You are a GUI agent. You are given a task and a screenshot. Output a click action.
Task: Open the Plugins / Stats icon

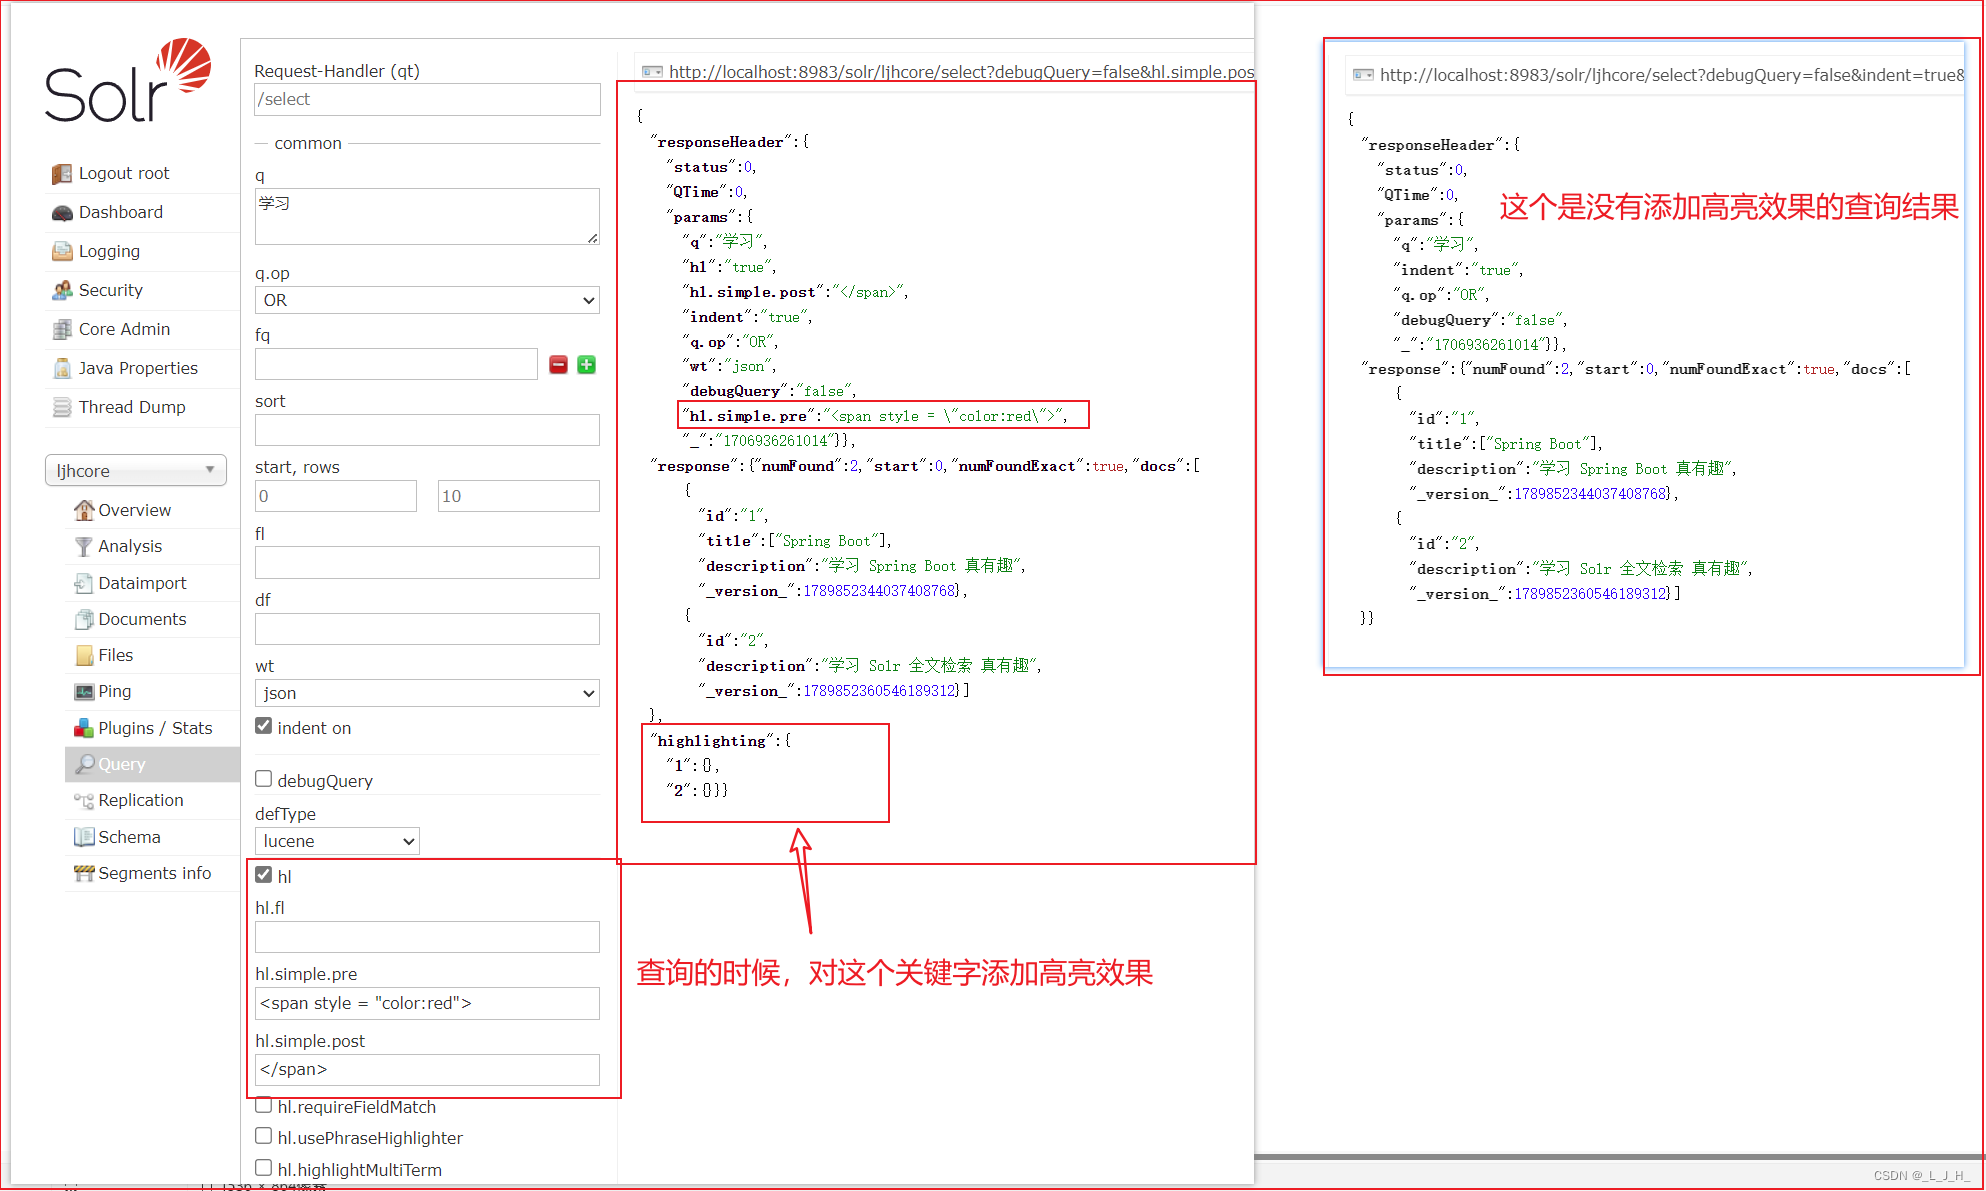(84, 729)
